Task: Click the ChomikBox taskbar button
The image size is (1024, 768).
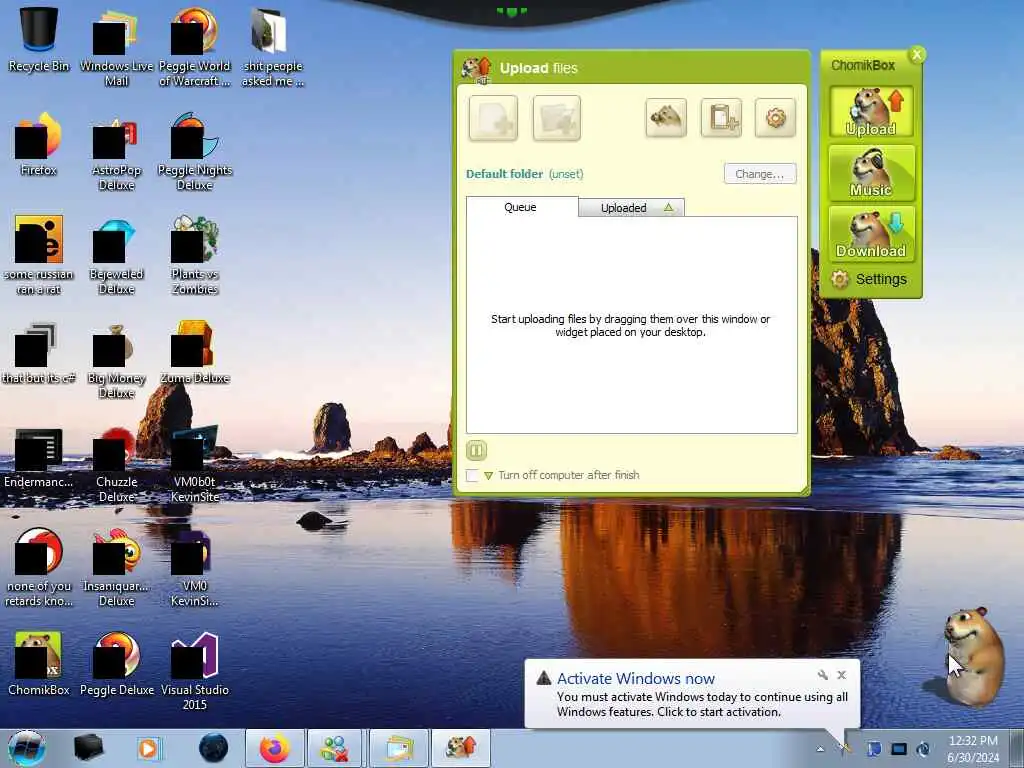Action: (461, 748)
